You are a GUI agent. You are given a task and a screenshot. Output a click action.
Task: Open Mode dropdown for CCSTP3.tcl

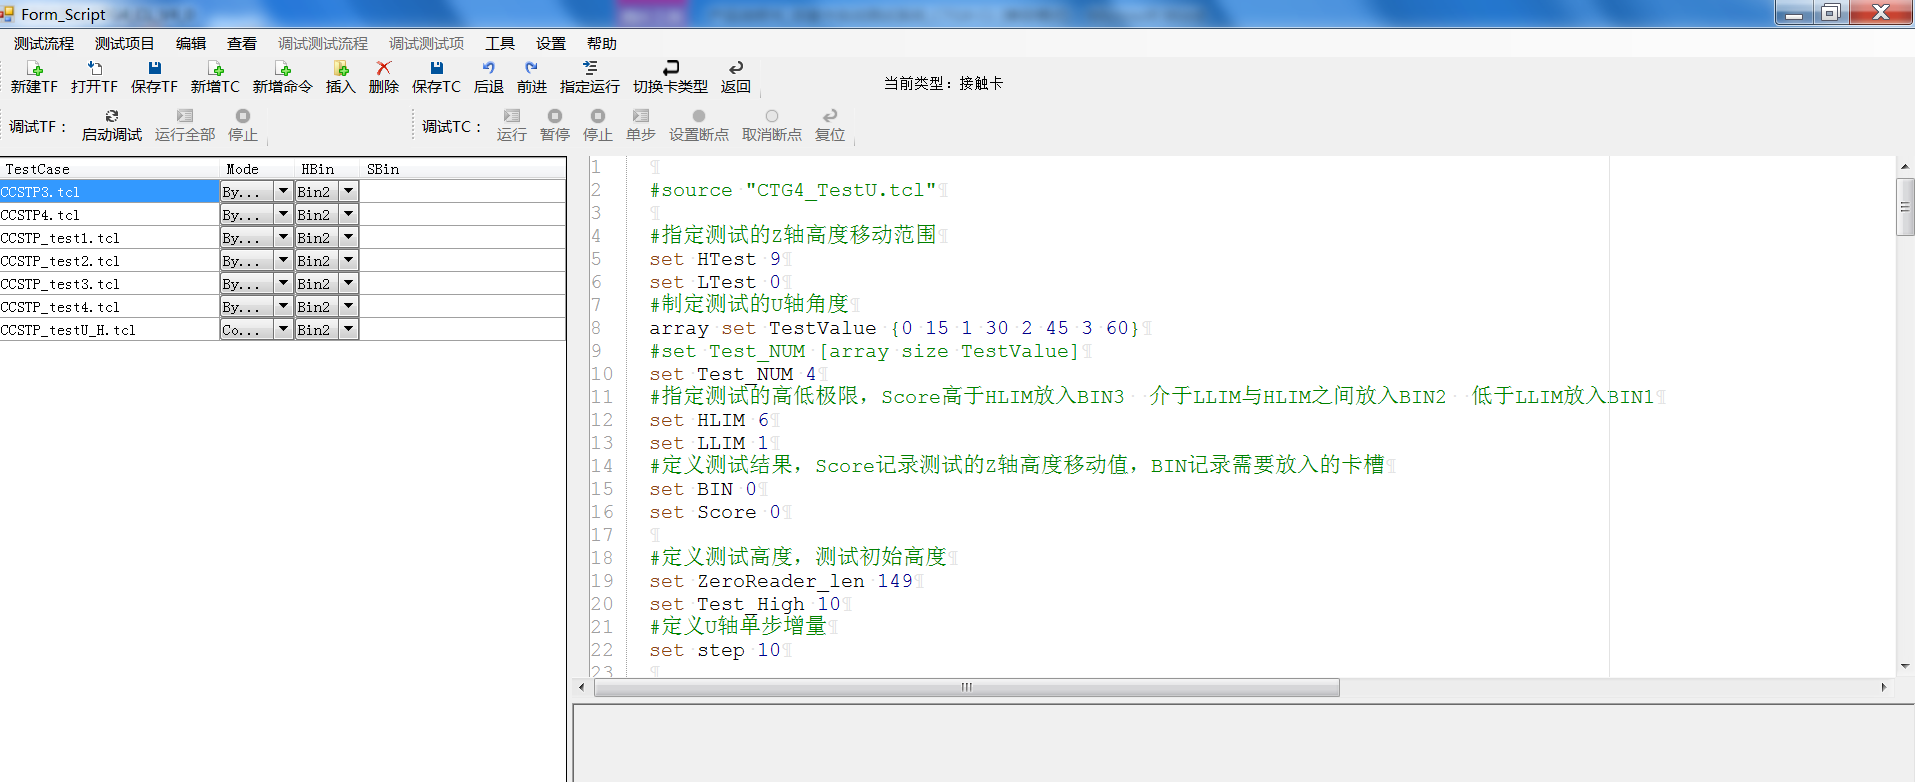[283, 191]
